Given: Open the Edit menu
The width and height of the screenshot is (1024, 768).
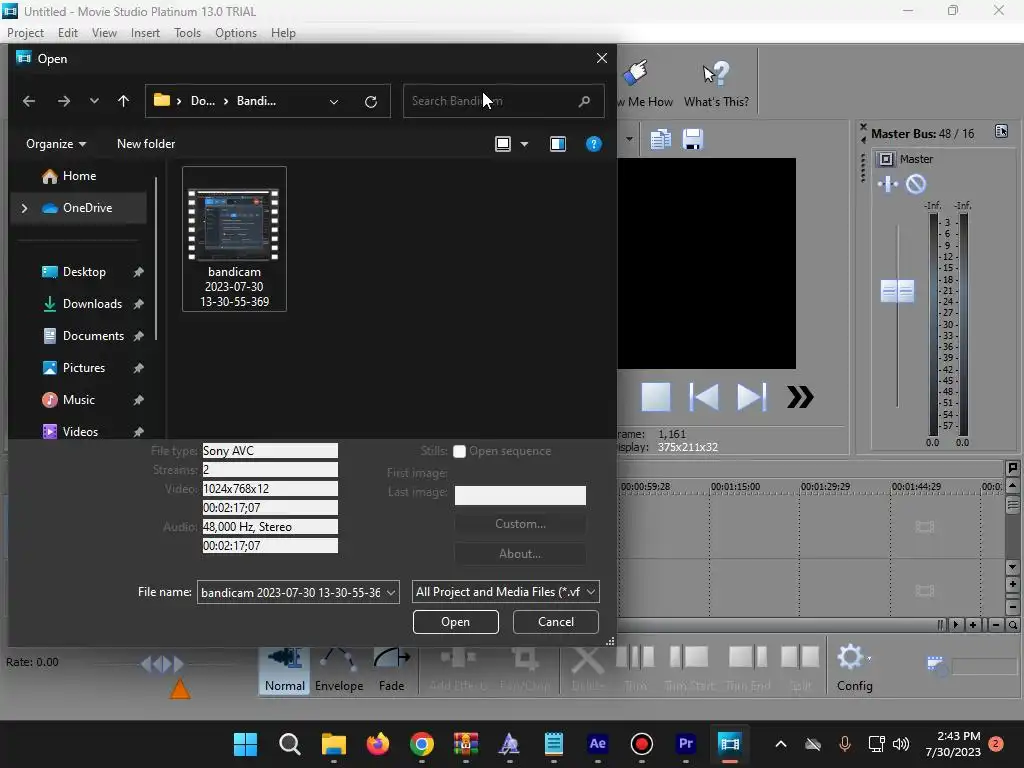Looking at the screenshot, I should [67, 33].
